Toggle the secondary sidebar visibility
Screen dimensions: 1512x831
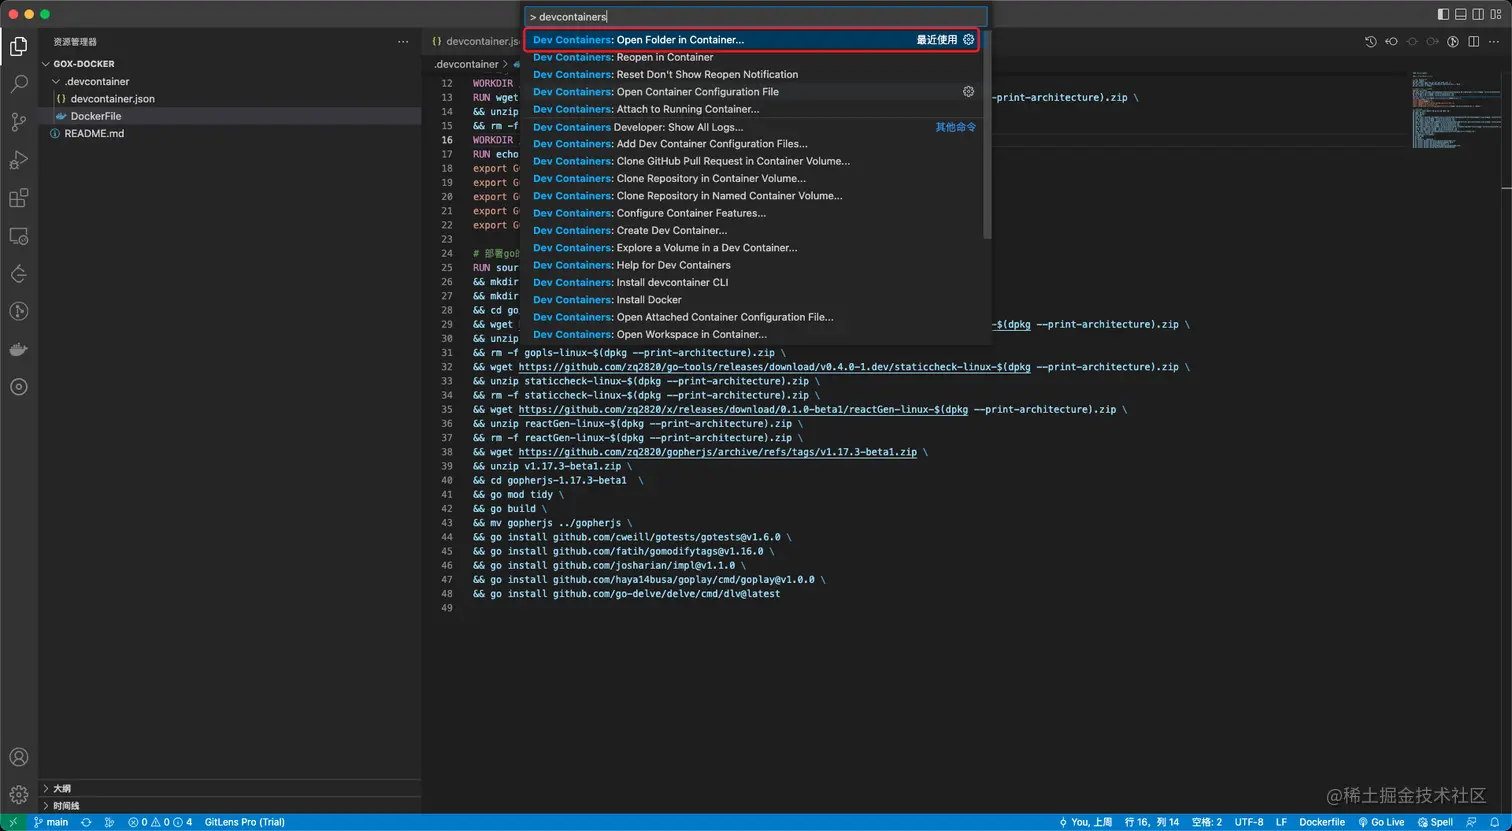(x=1478, y=14)
